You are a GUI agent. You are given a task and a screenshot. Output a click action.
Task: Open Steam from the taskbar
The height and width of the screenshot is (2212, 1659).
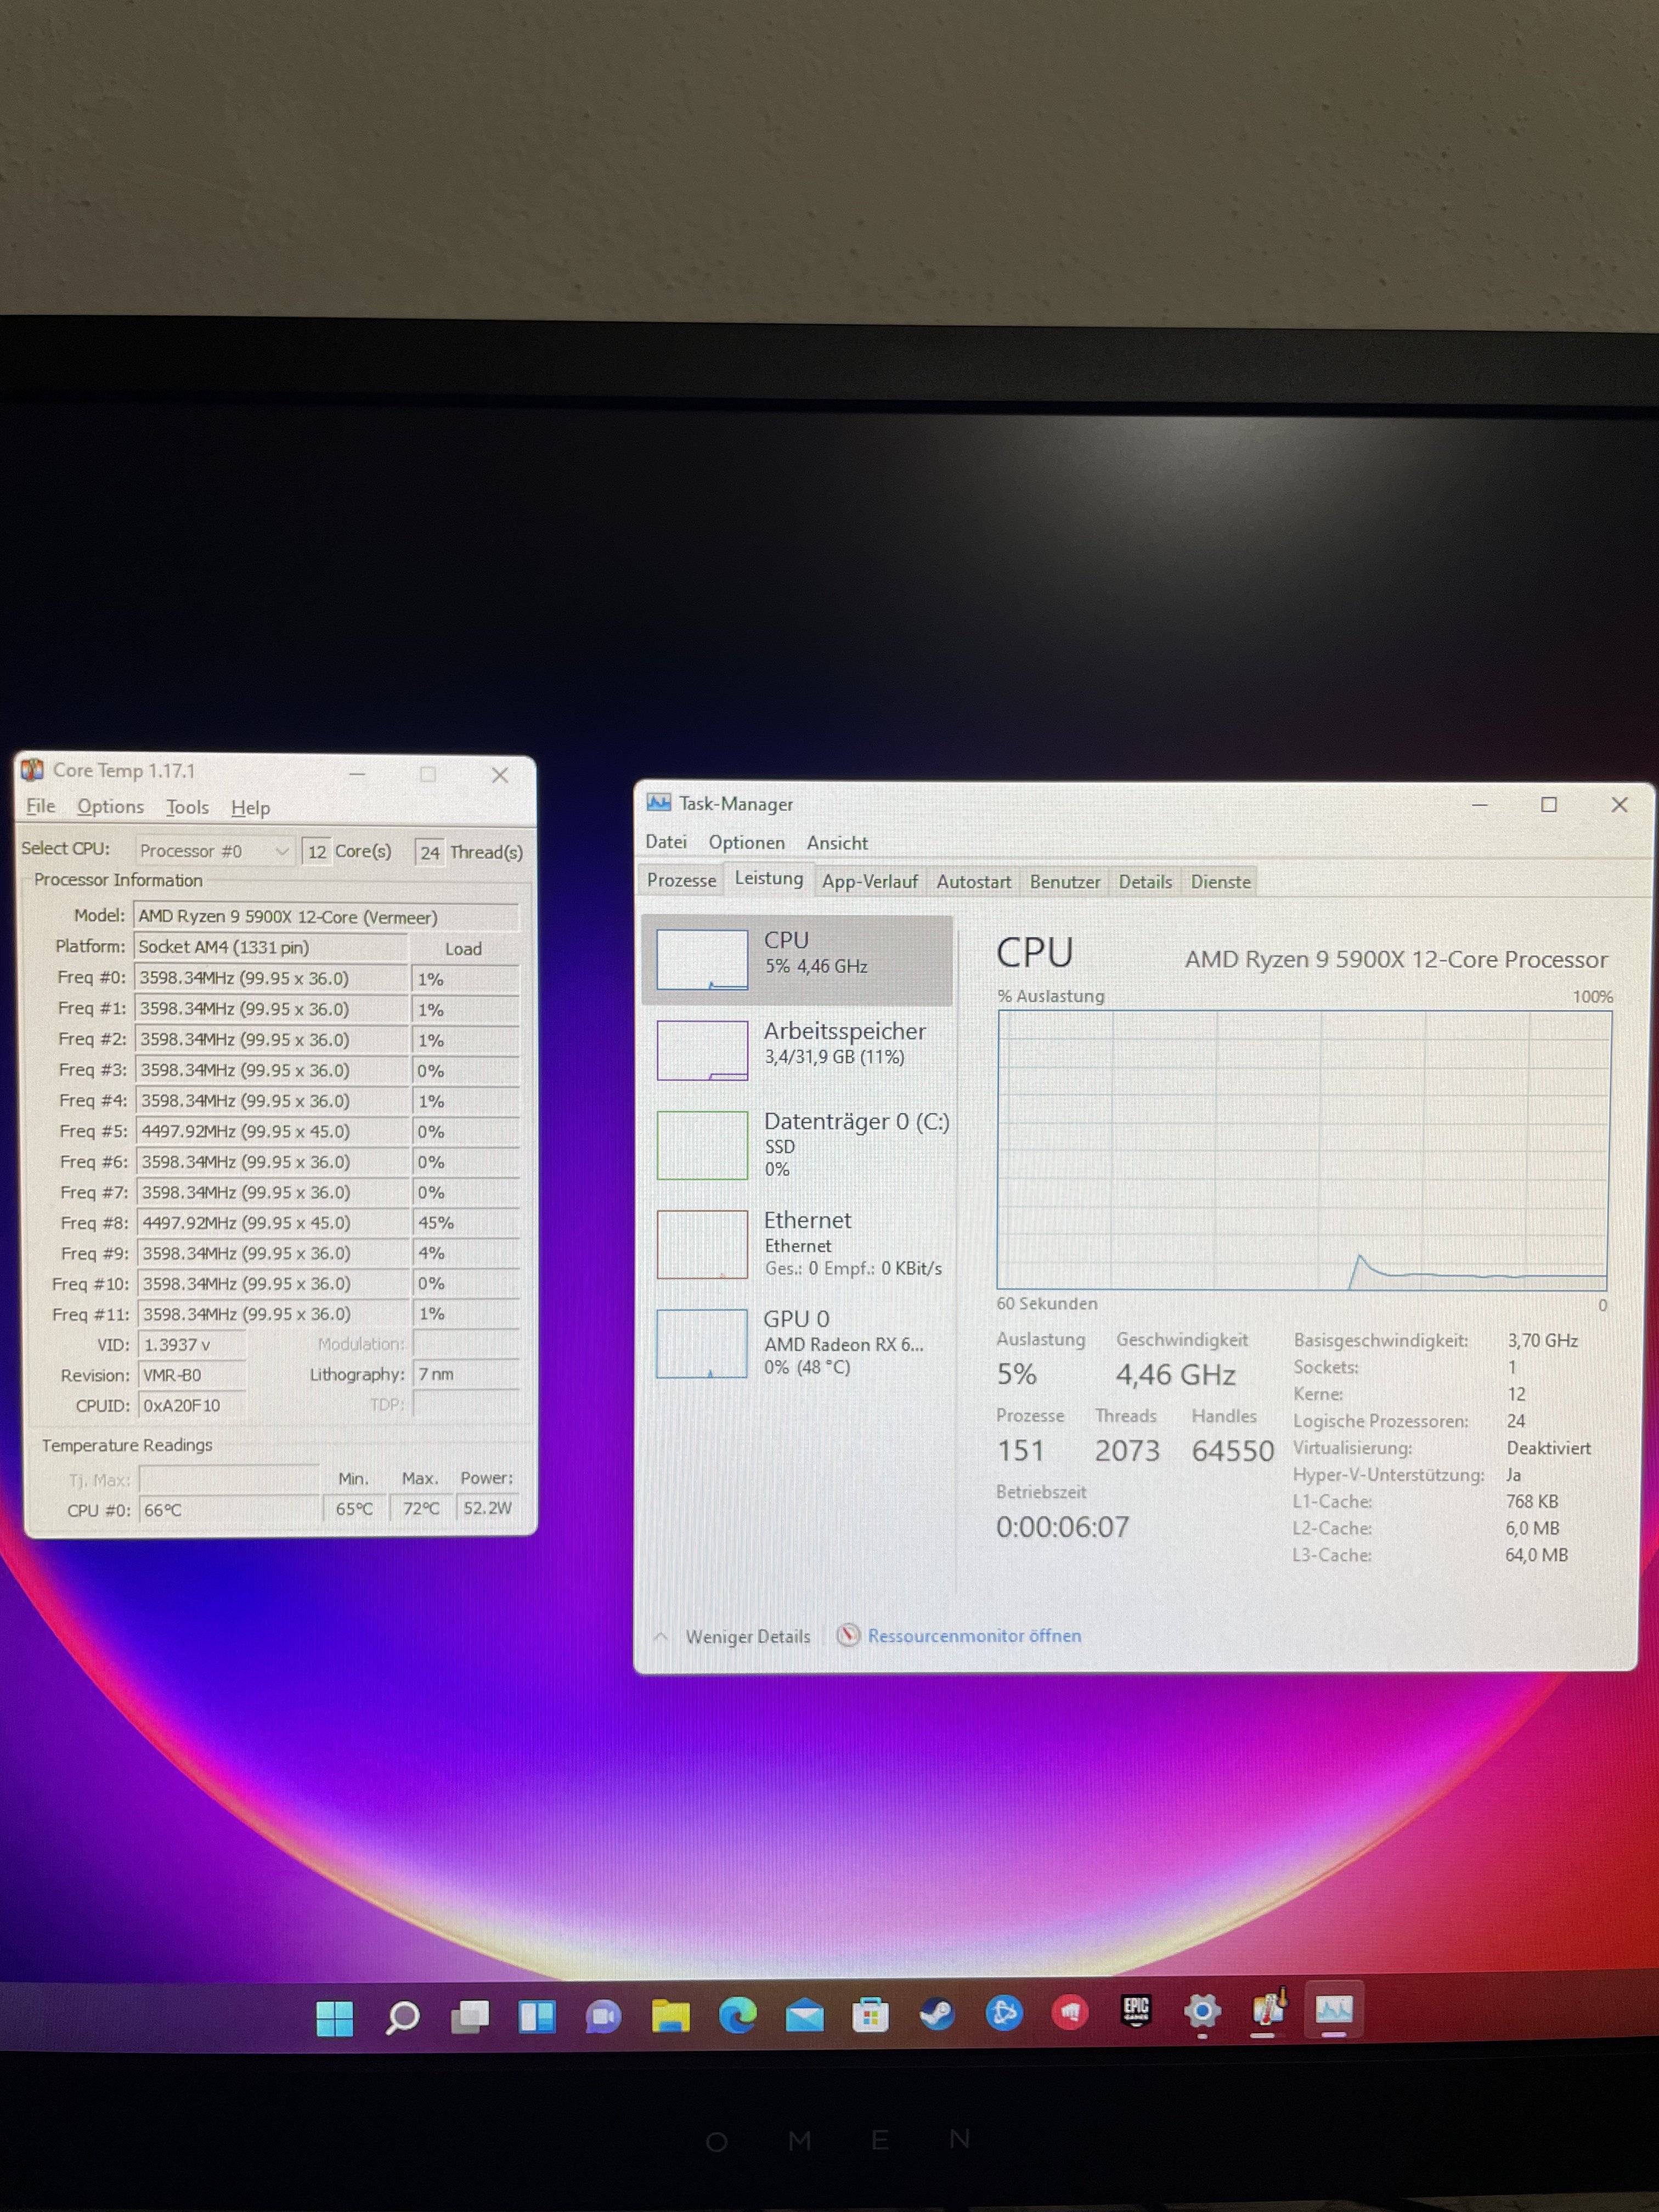[937, 2014]
